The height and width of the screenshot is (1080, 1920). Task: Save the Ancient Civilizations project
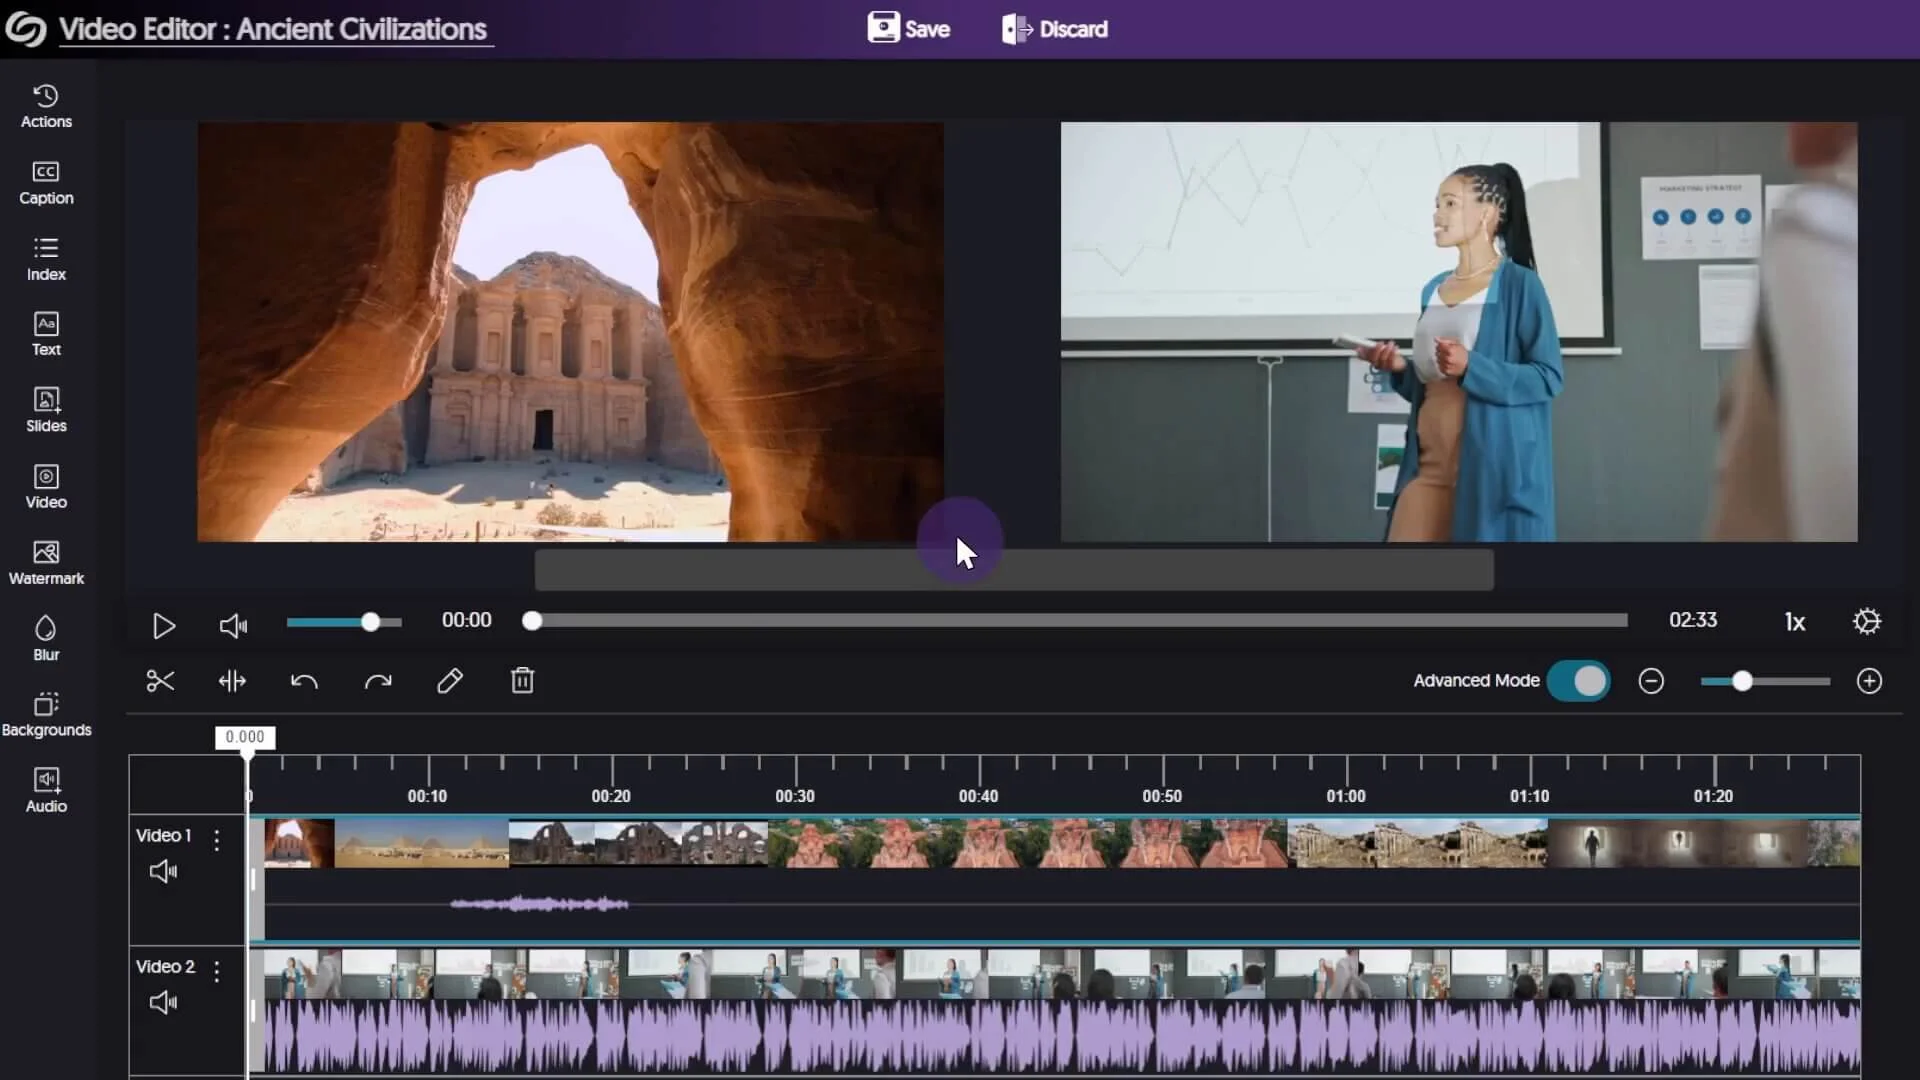tap(908, 28)
